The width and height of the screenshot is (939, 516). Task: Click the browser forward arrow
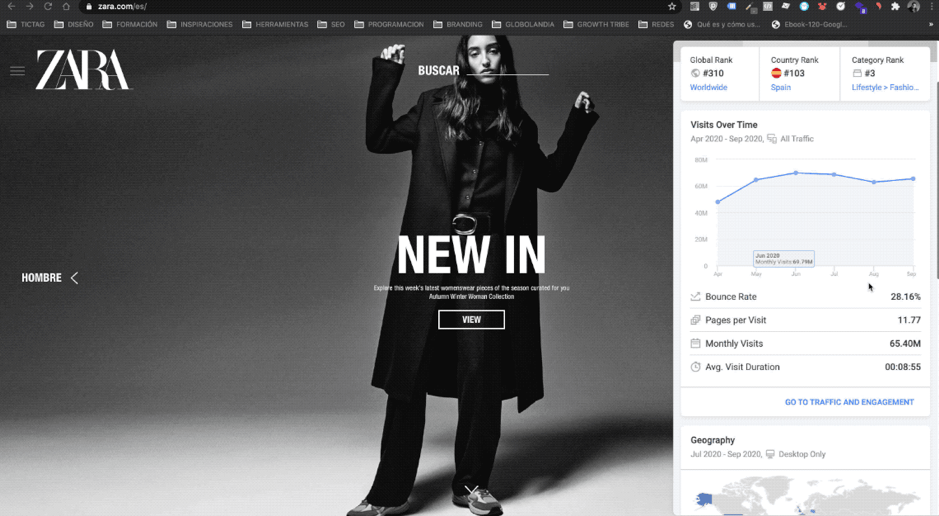coord(29,7)
